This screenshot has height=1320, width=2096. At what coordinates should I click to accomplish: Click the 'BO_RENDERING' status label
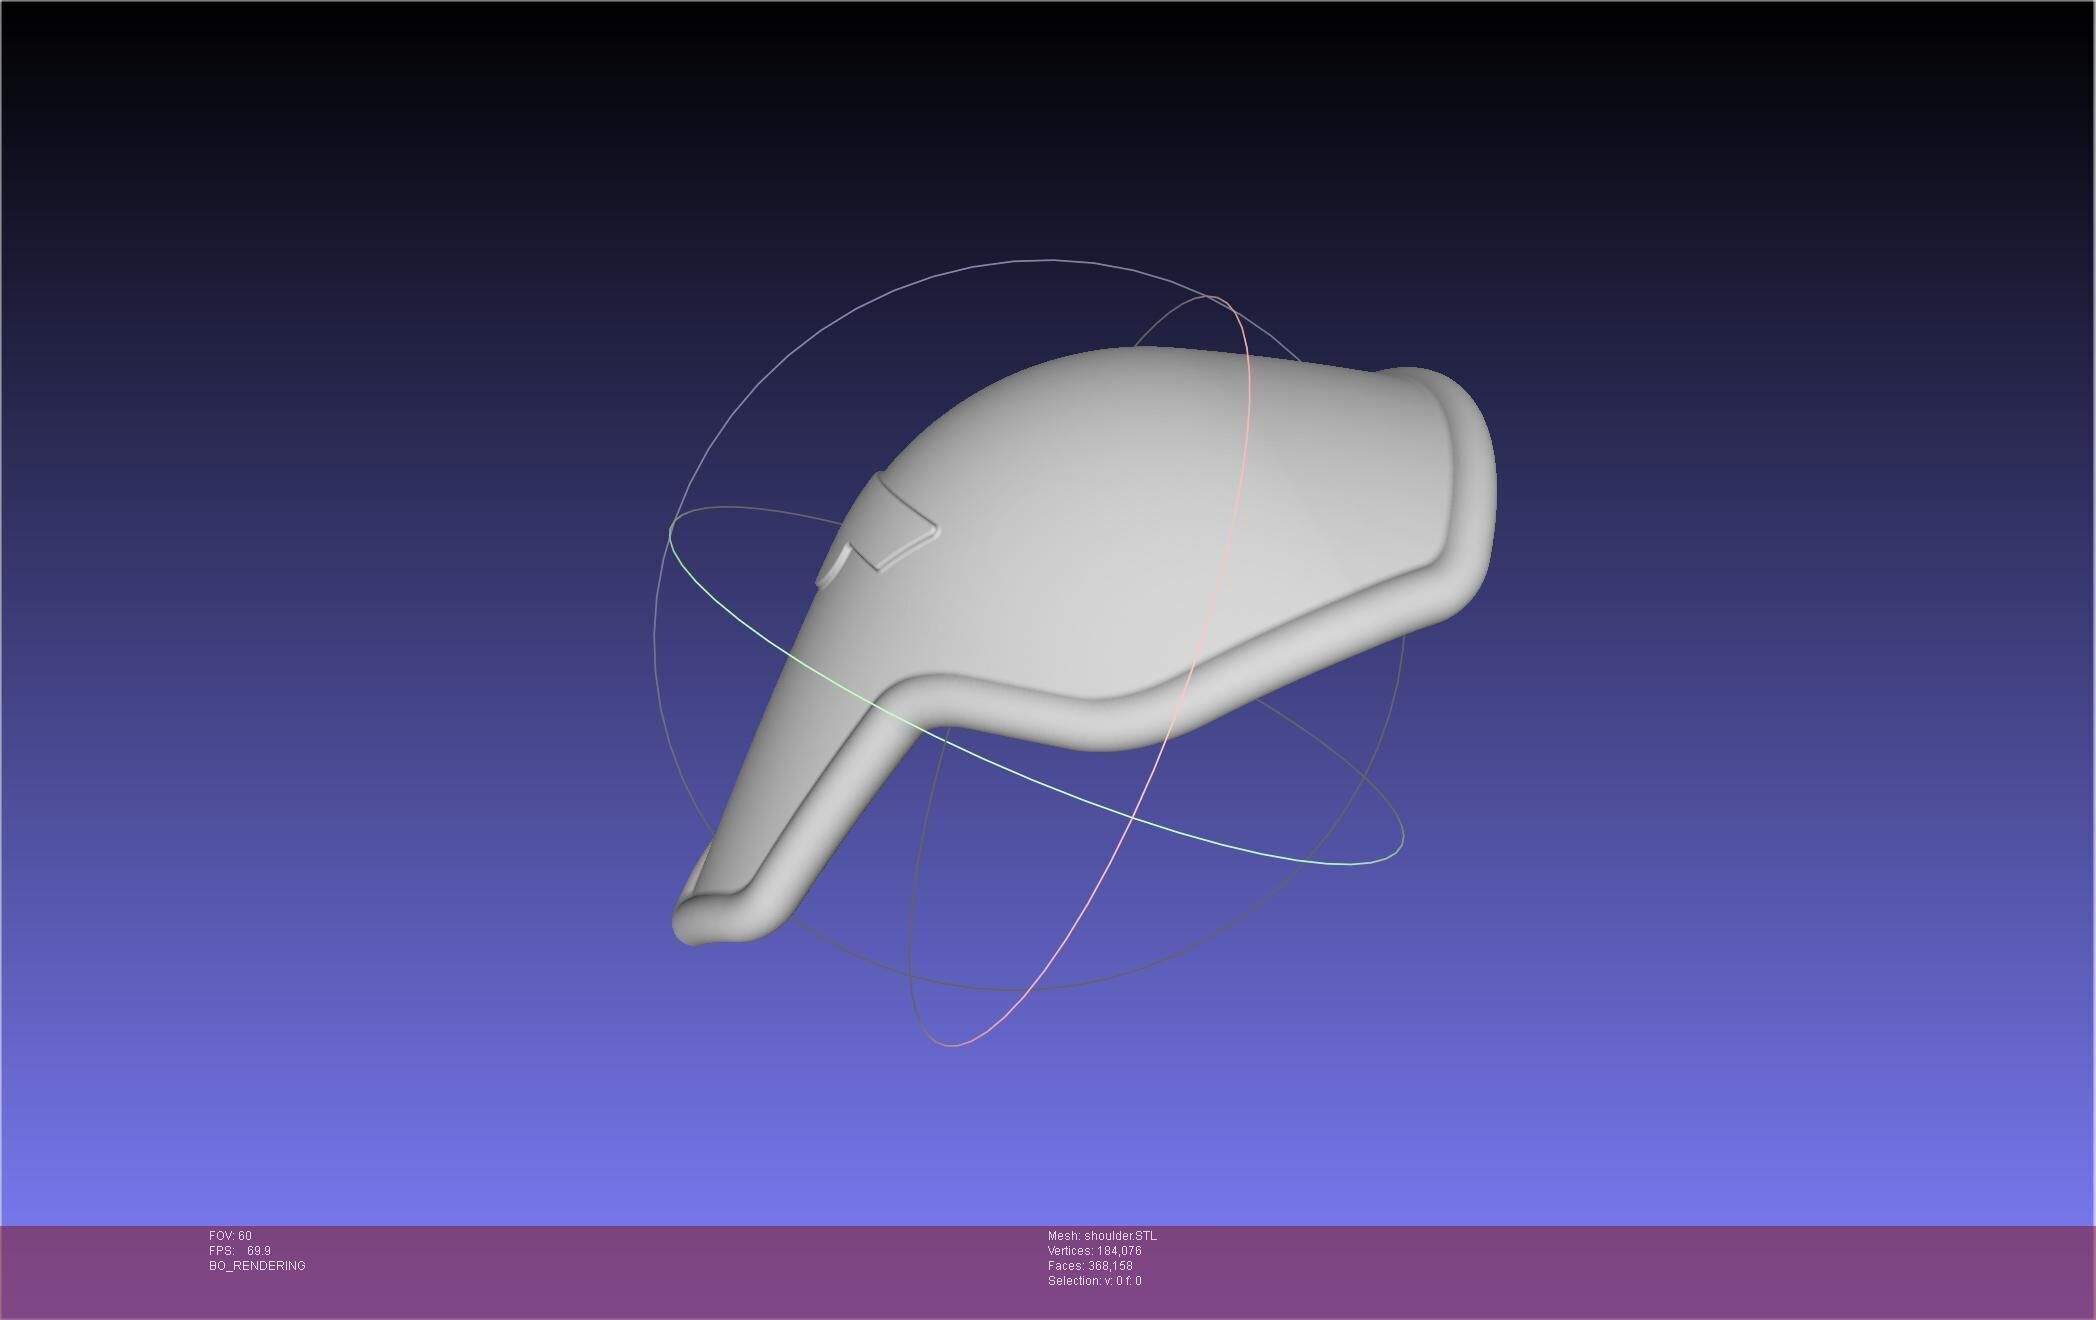click(x=257, y=1266)
